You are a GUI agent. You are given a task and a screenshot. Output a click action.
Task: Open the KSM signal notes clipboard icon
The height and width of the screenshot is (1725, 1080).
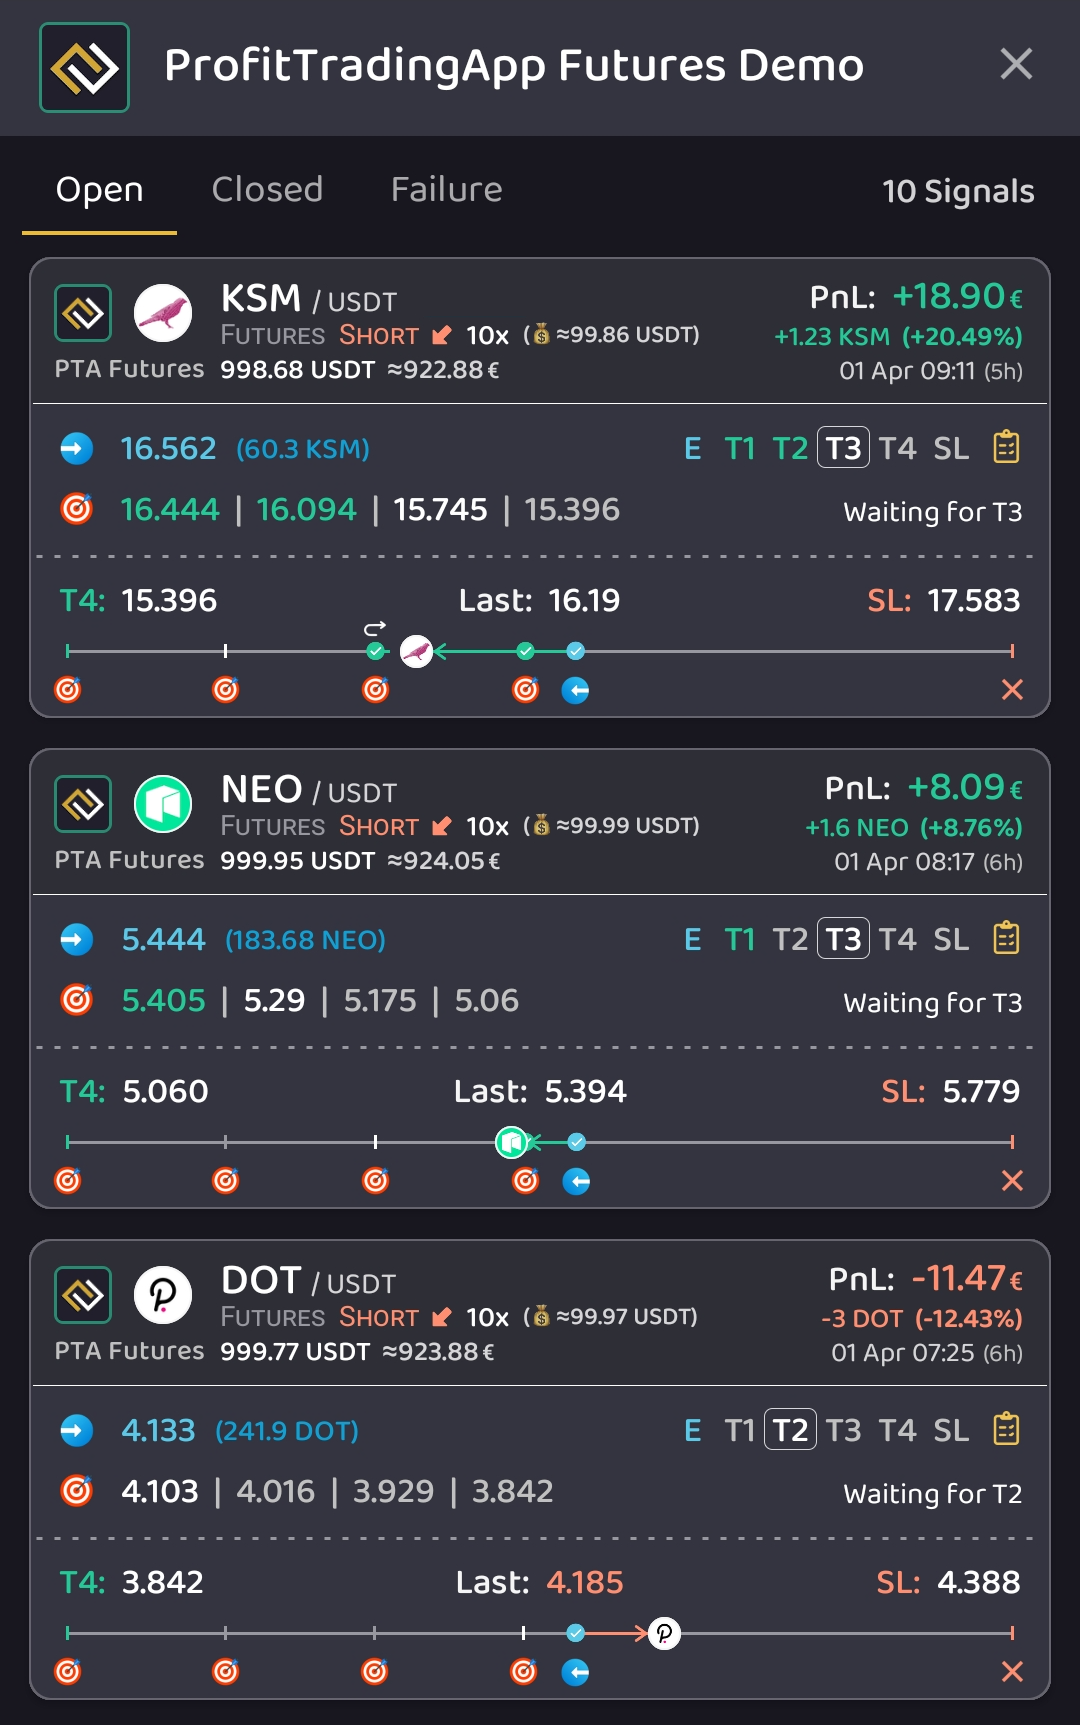pos(1006,447)
